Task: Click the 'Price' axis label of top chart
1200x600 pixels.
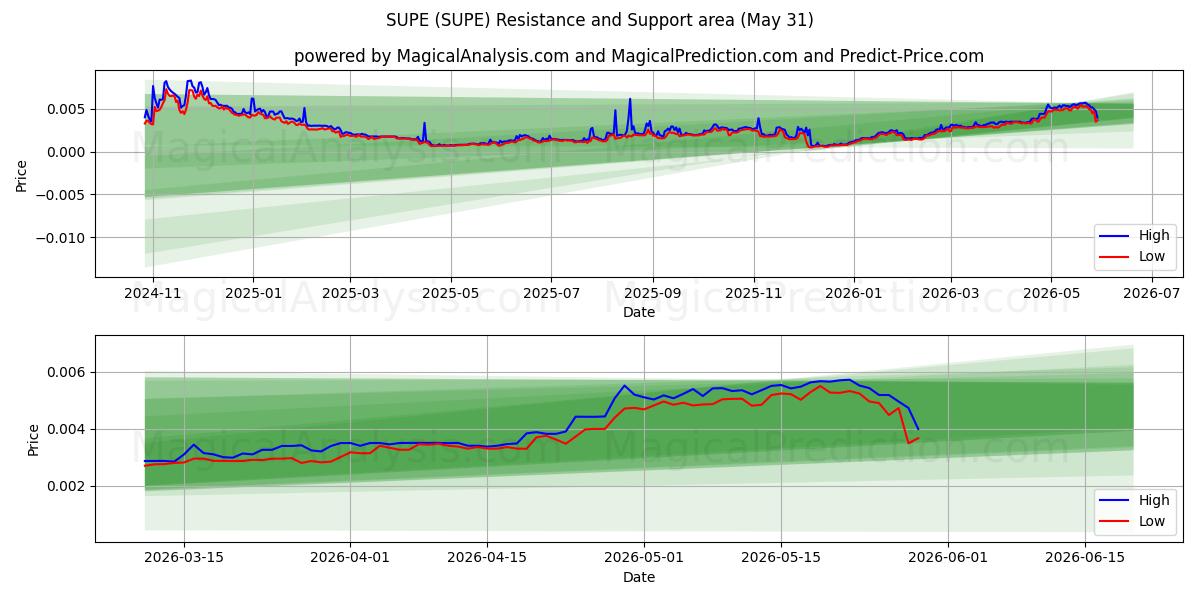Action: pos(22,173)
